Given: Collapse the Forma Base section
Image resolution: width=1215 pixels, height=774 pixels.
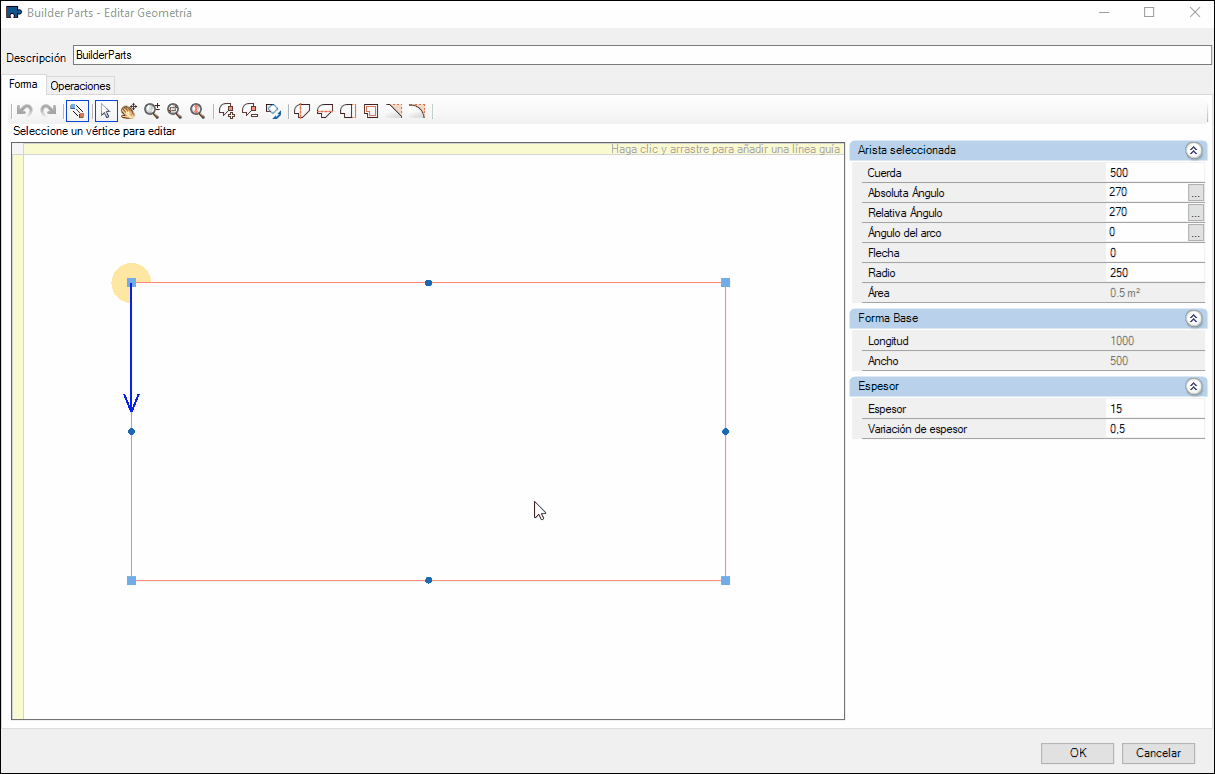Looking at the screenshot, I should pyautogui.click(x=1192, y=318).
